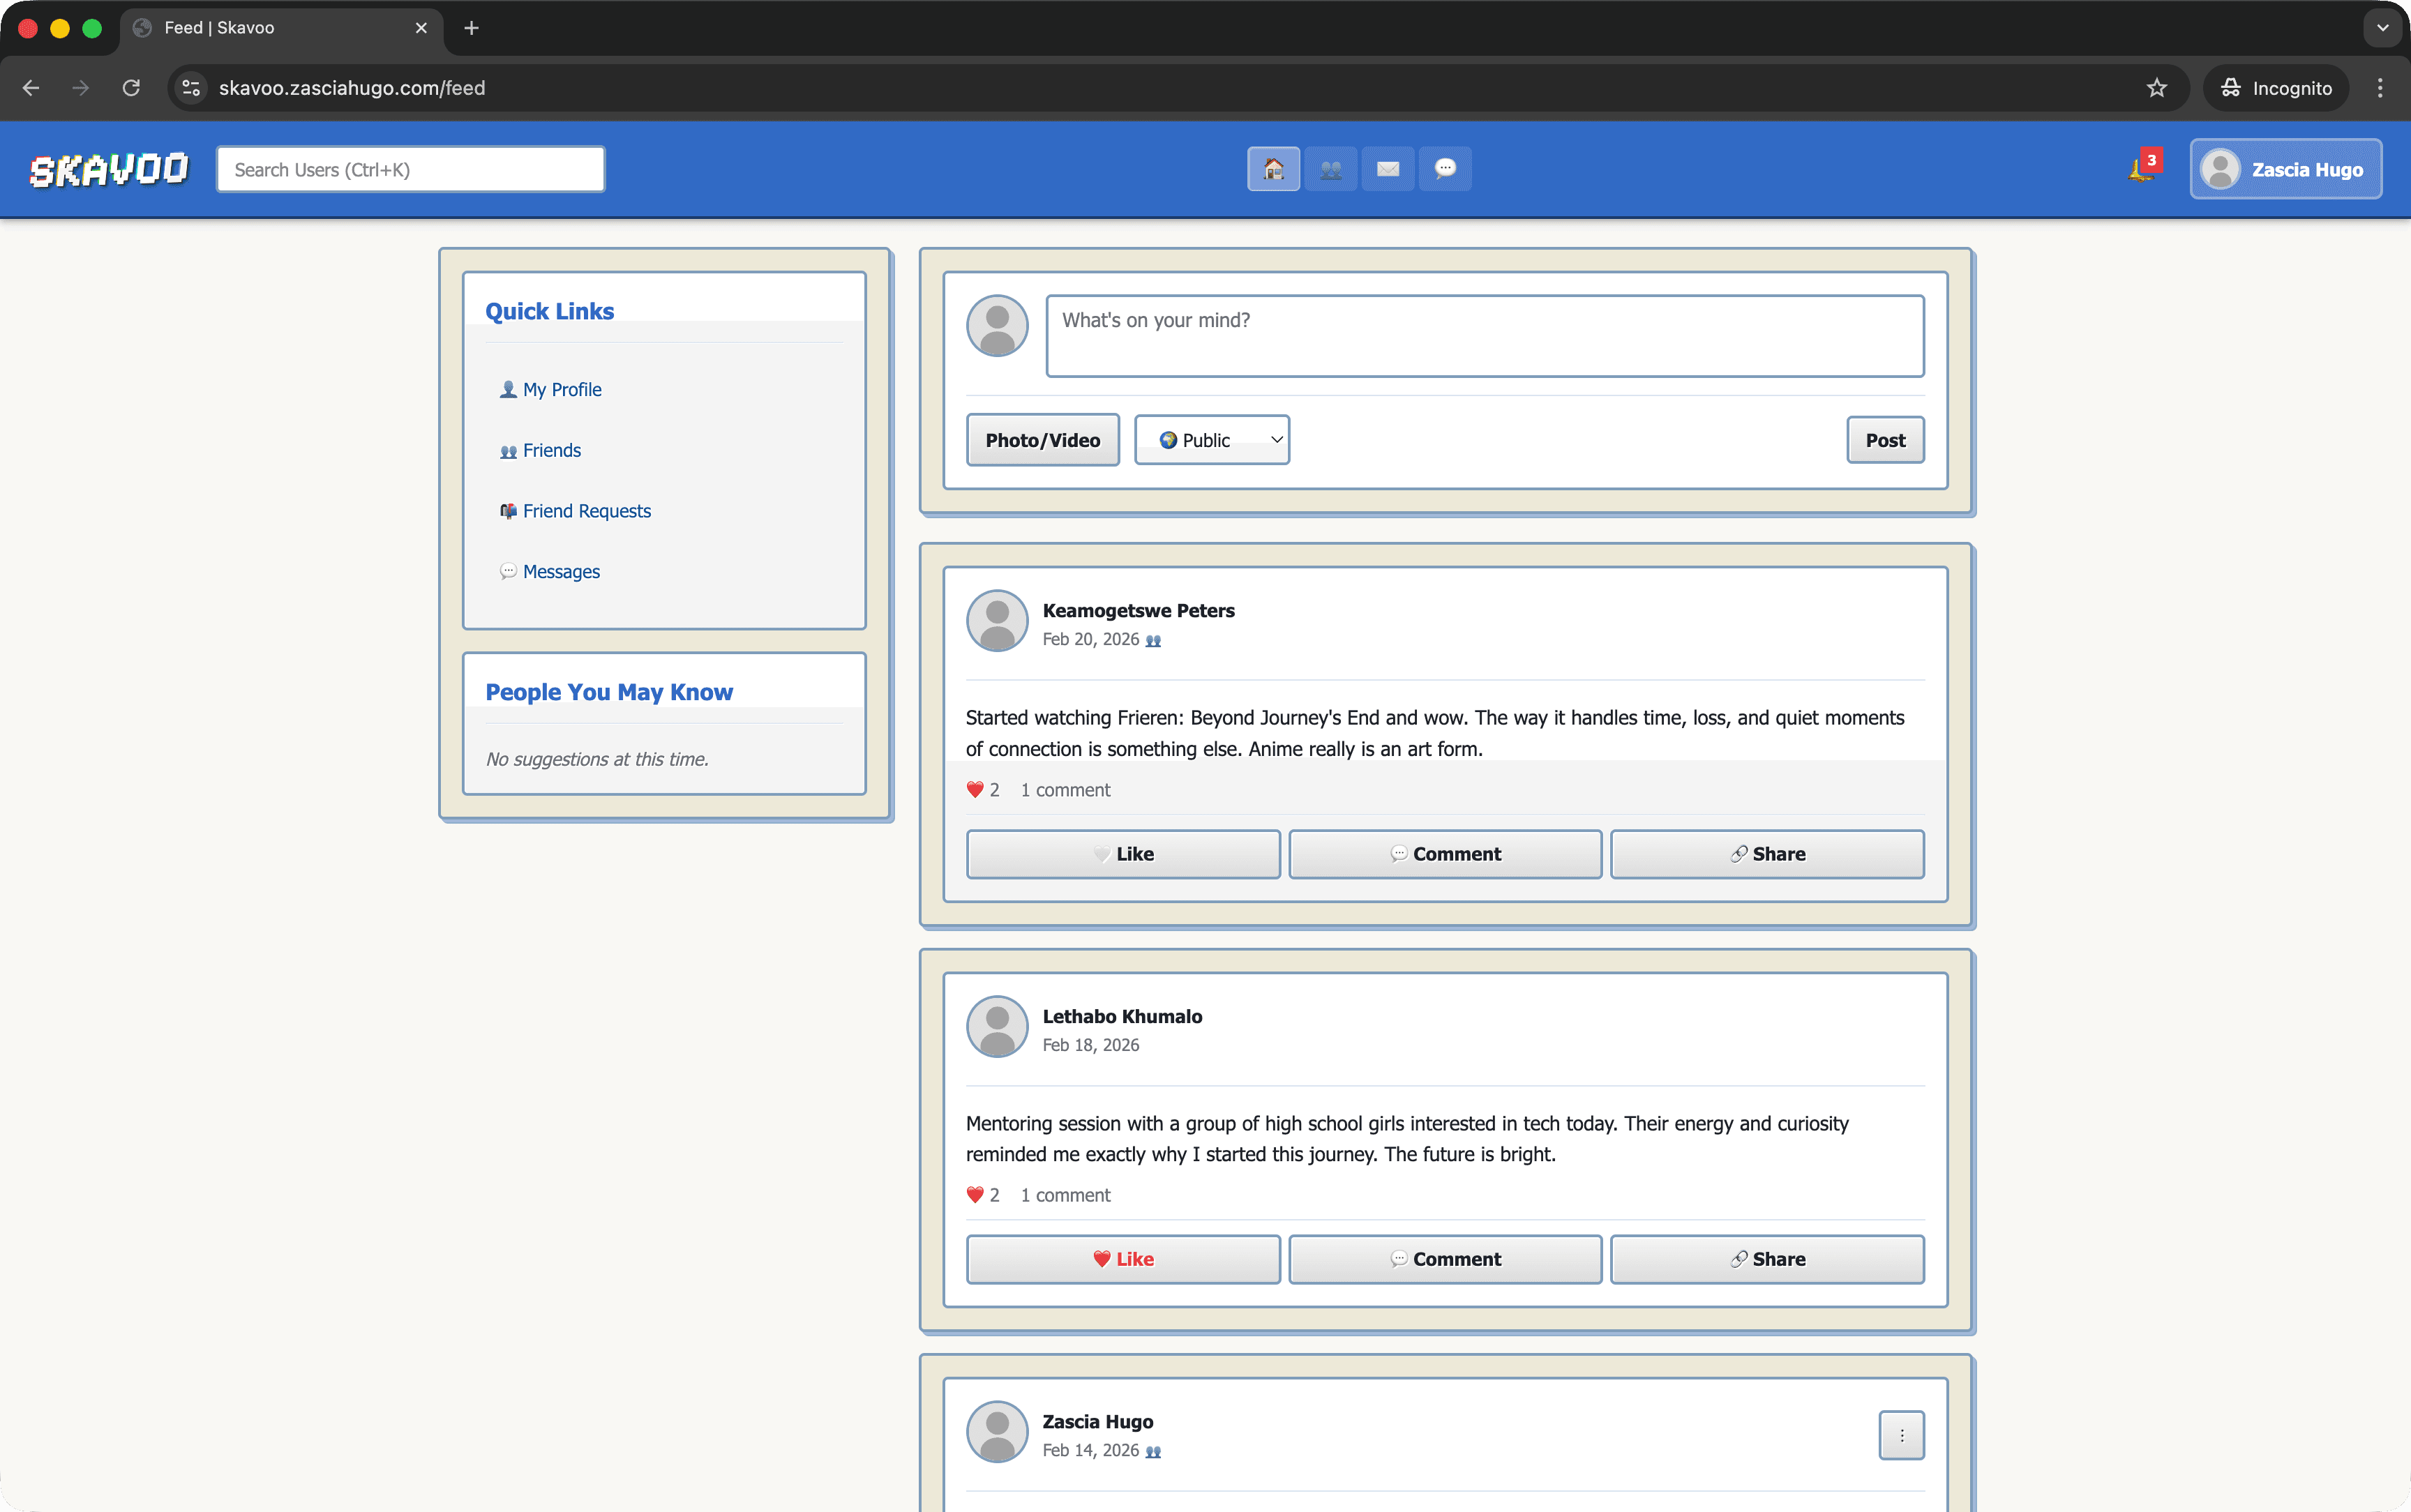Open the Zascia Hugo account menu
This screenshot has width=2411, height=1512.
2285,169
